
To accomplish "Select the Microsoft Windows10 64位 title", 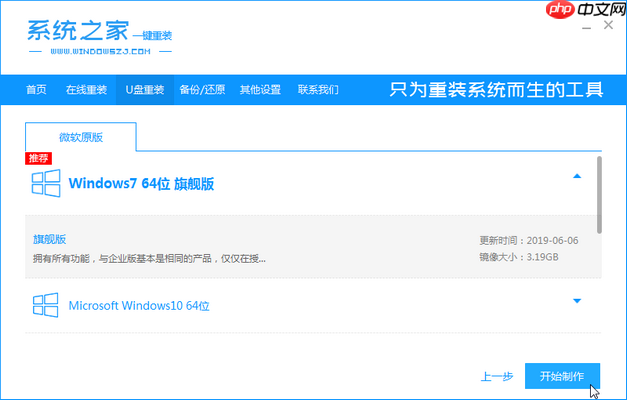I will pos(139,306).
